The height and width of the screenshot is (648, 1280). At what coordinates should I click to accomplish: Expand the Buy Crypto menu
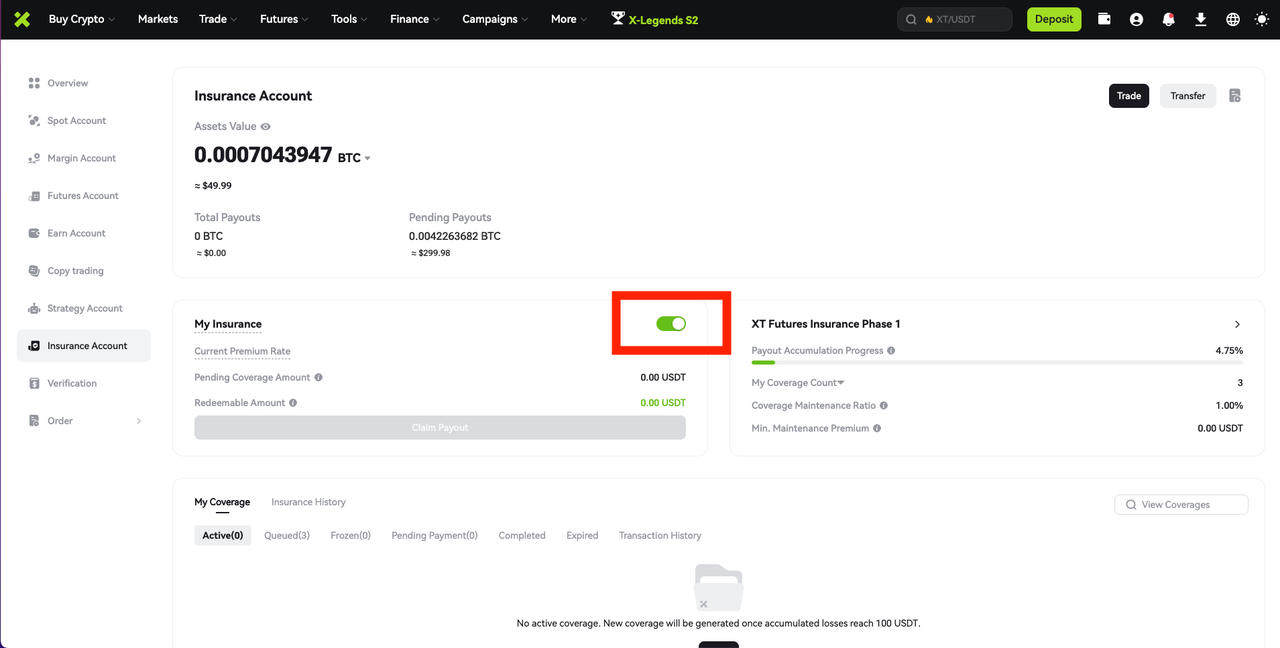pos(81,19)
